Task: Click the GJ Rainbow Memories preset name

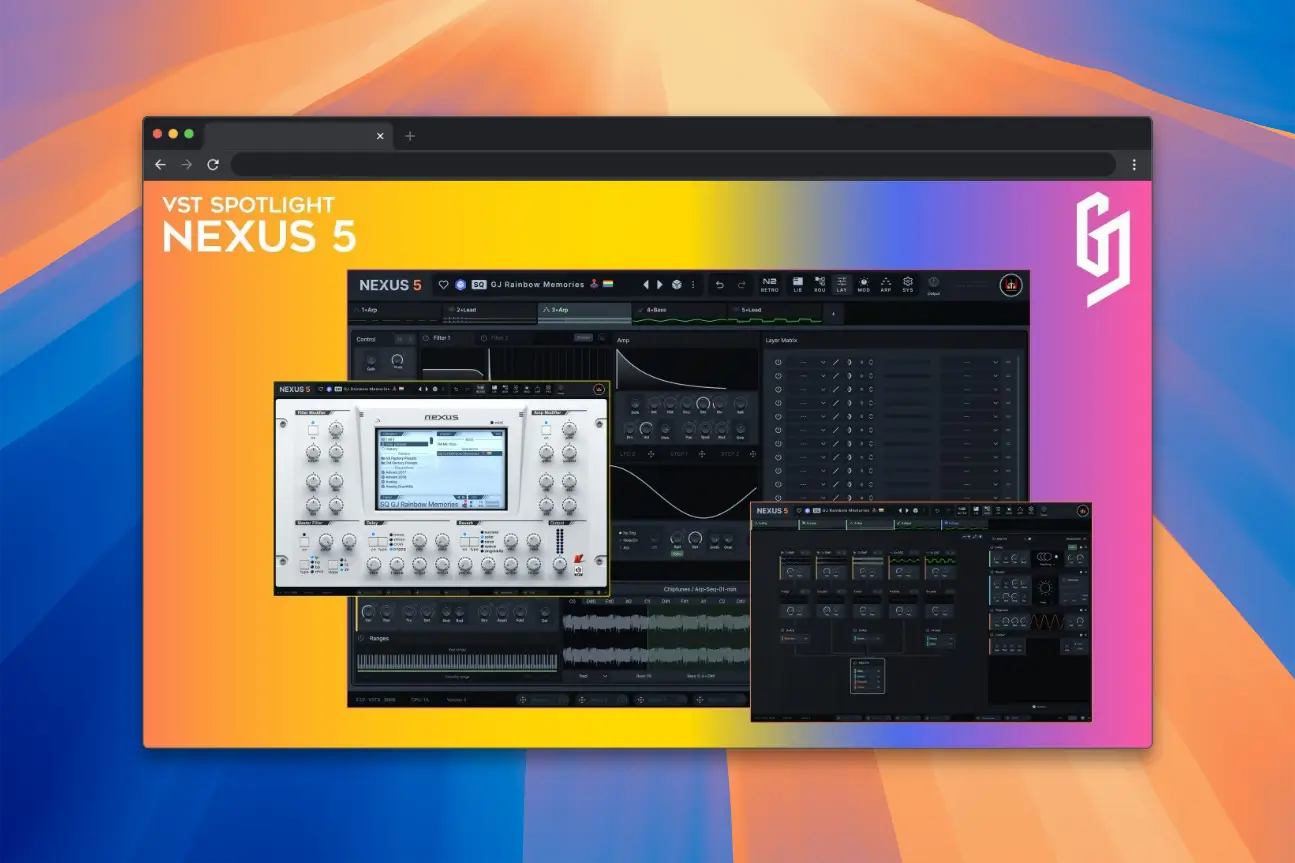Action: click(x=537, y=284)
